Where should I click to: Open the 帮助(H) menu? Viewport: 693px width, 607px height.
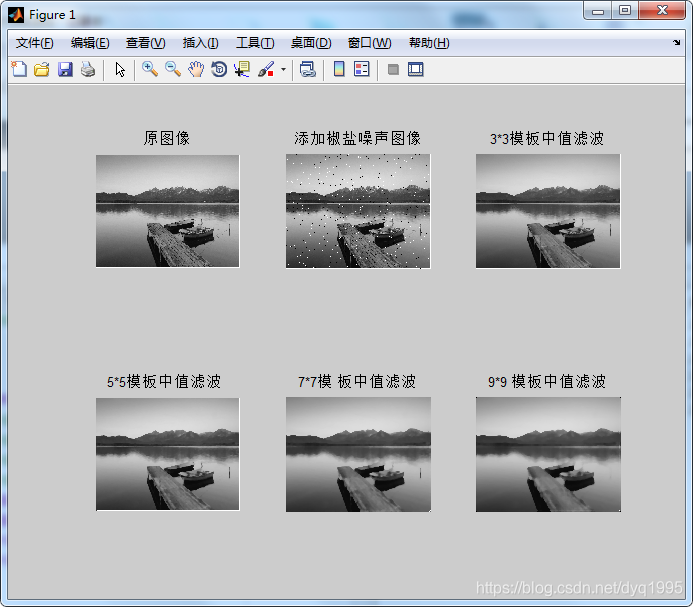[429, 43]
